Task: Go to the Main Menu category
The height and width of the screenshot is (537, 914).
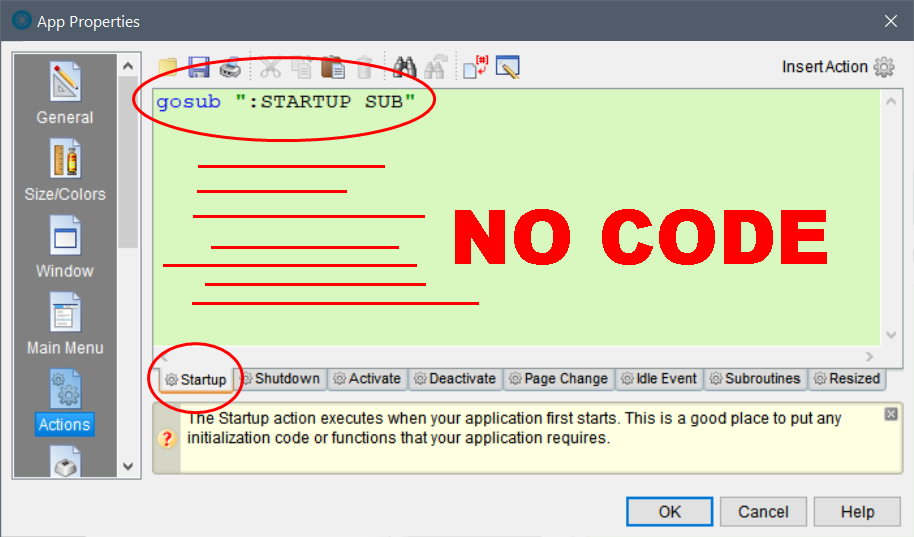Action: click(x=65, y=324)
